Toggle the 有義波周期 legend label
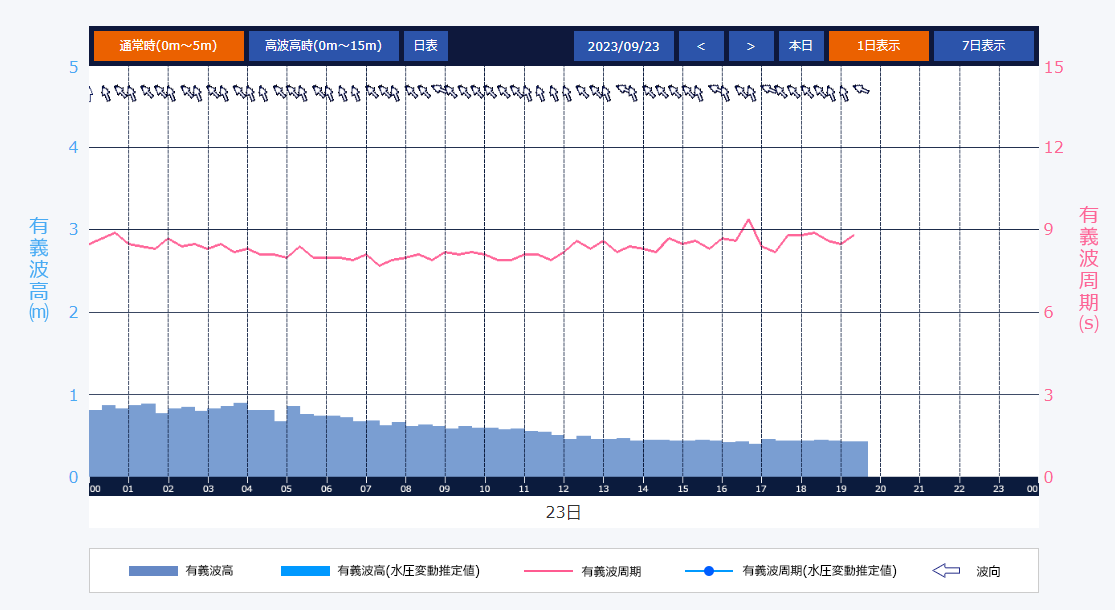 611,571
